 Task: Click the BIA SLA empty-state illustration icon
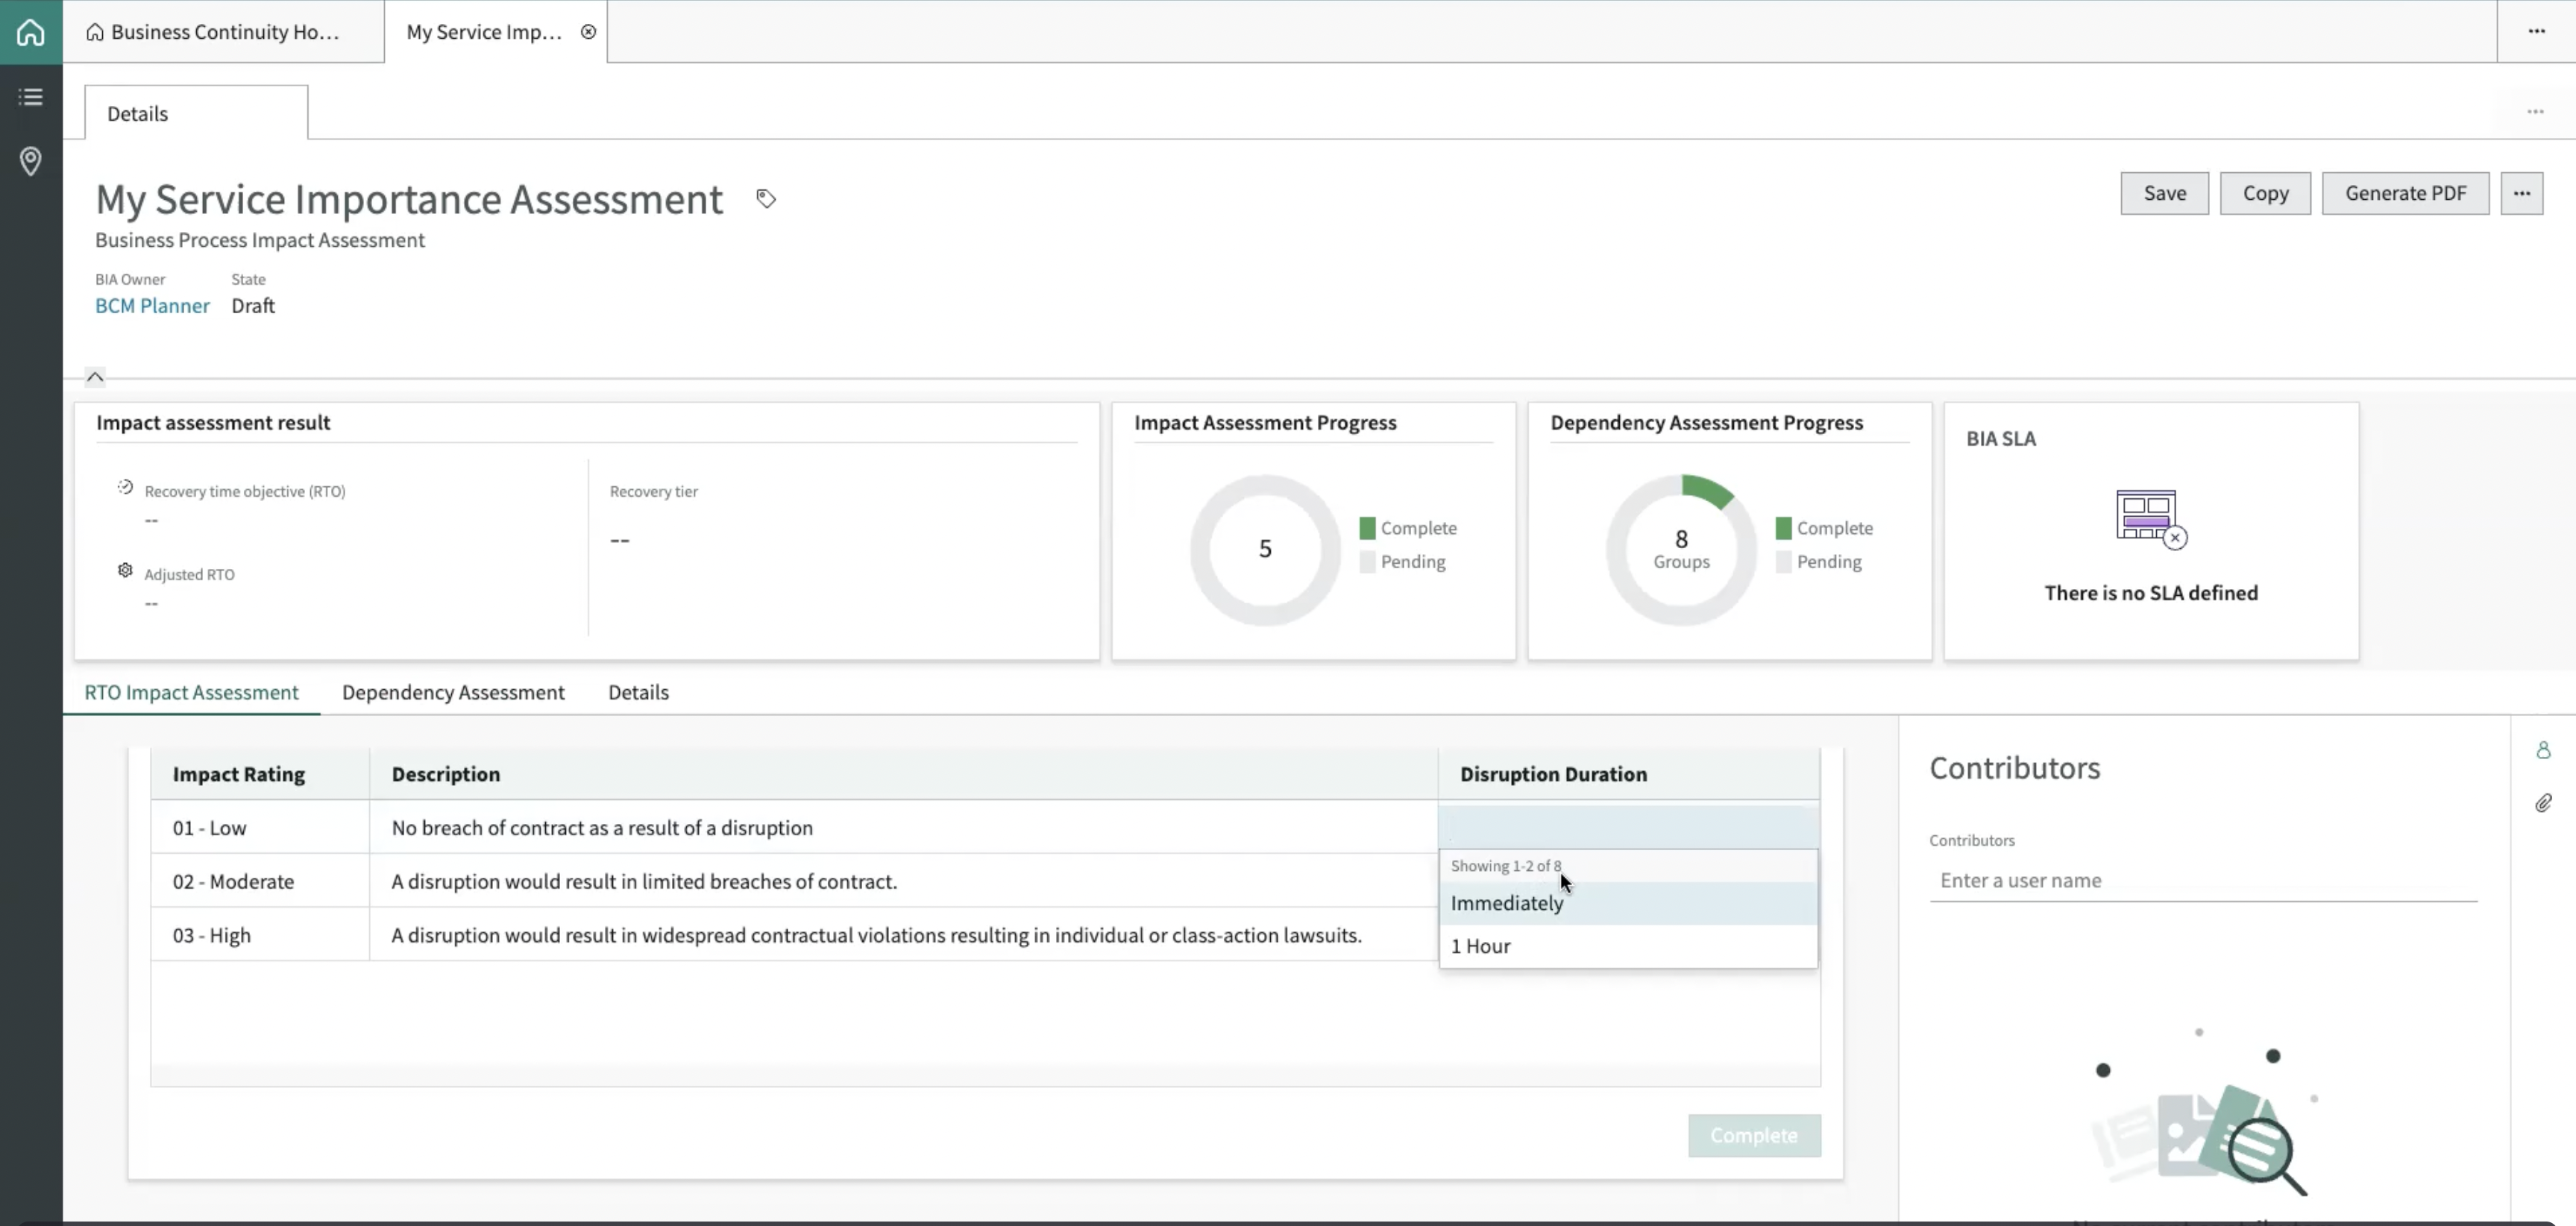click(x=2151, y=519)
